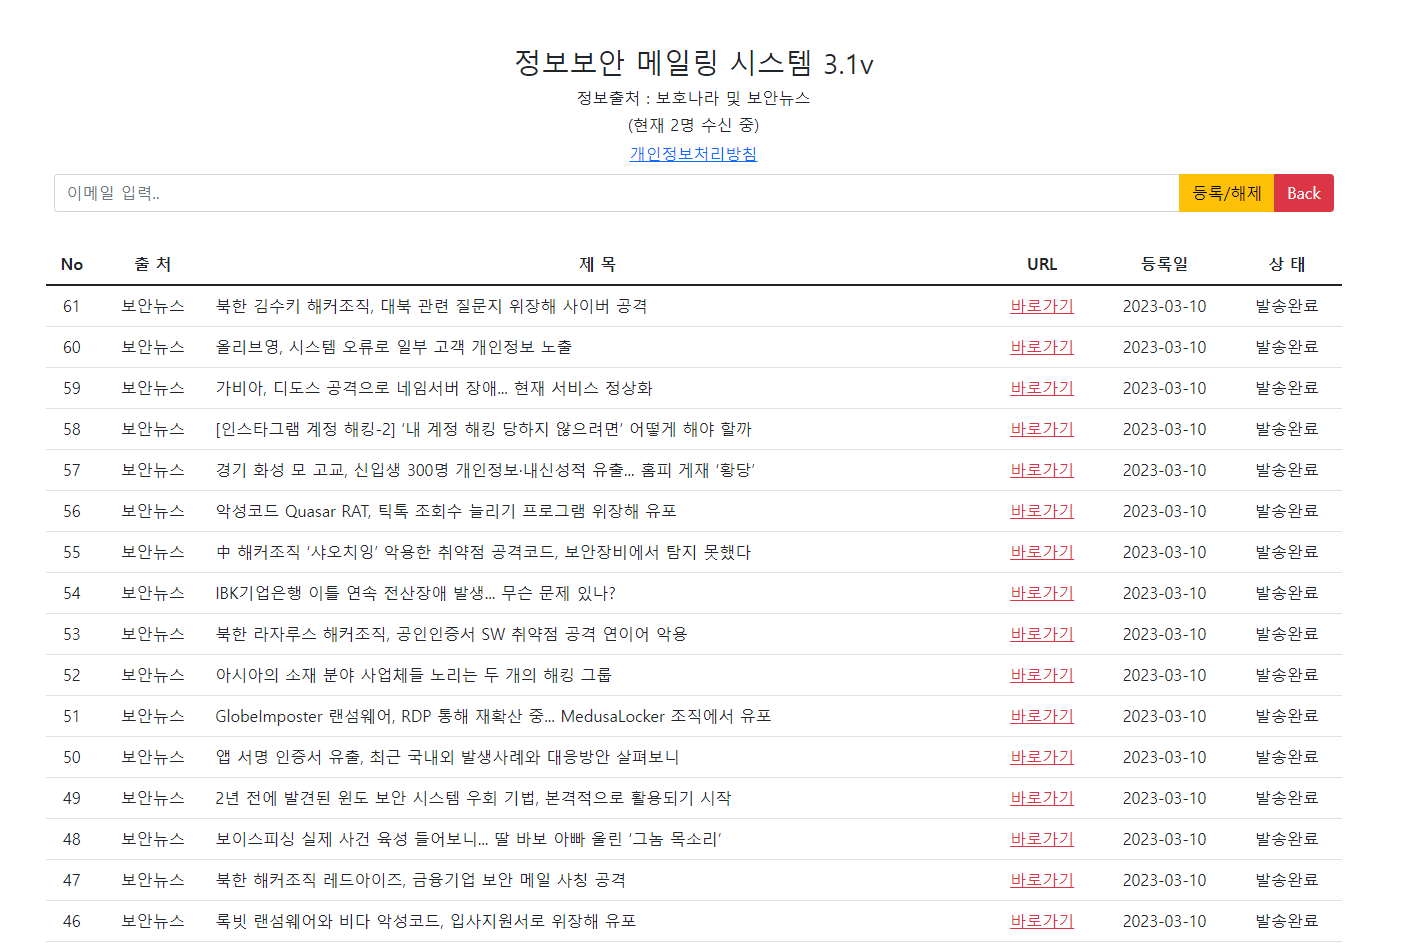Click the '등록일' column header
1403x943 pixels.
pos(1164,264)
